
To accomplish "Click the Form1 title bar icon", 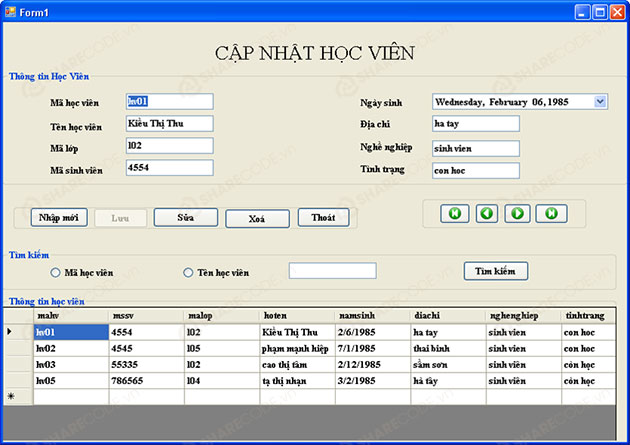I will [10, 11].
